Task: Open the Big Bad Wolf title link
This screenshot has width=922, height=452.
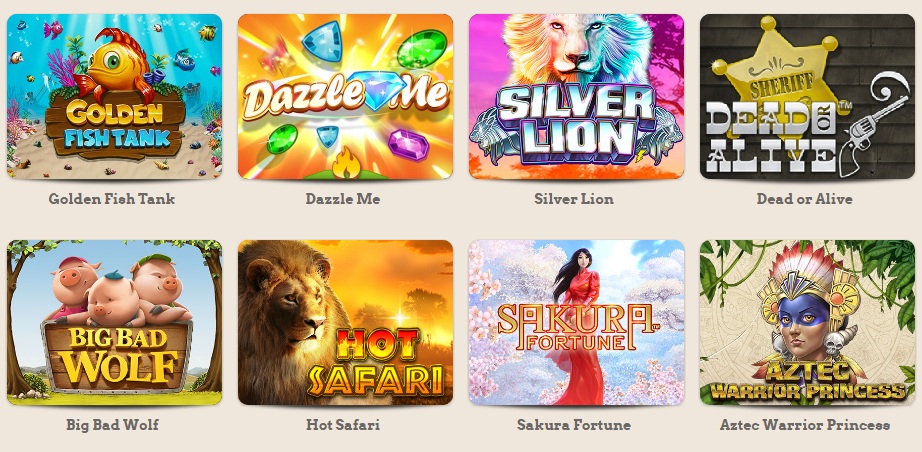Action: click(112, 424)
